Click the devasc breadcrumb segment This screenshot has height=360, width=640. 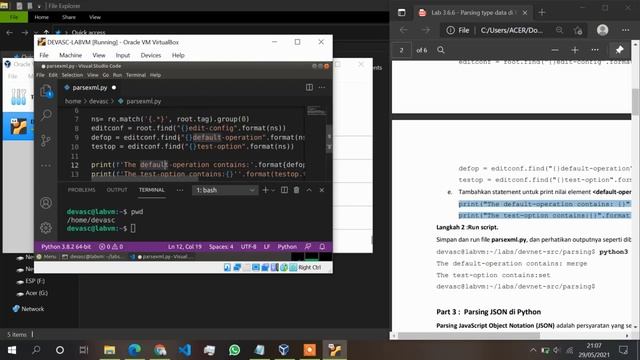coord(98,101)
